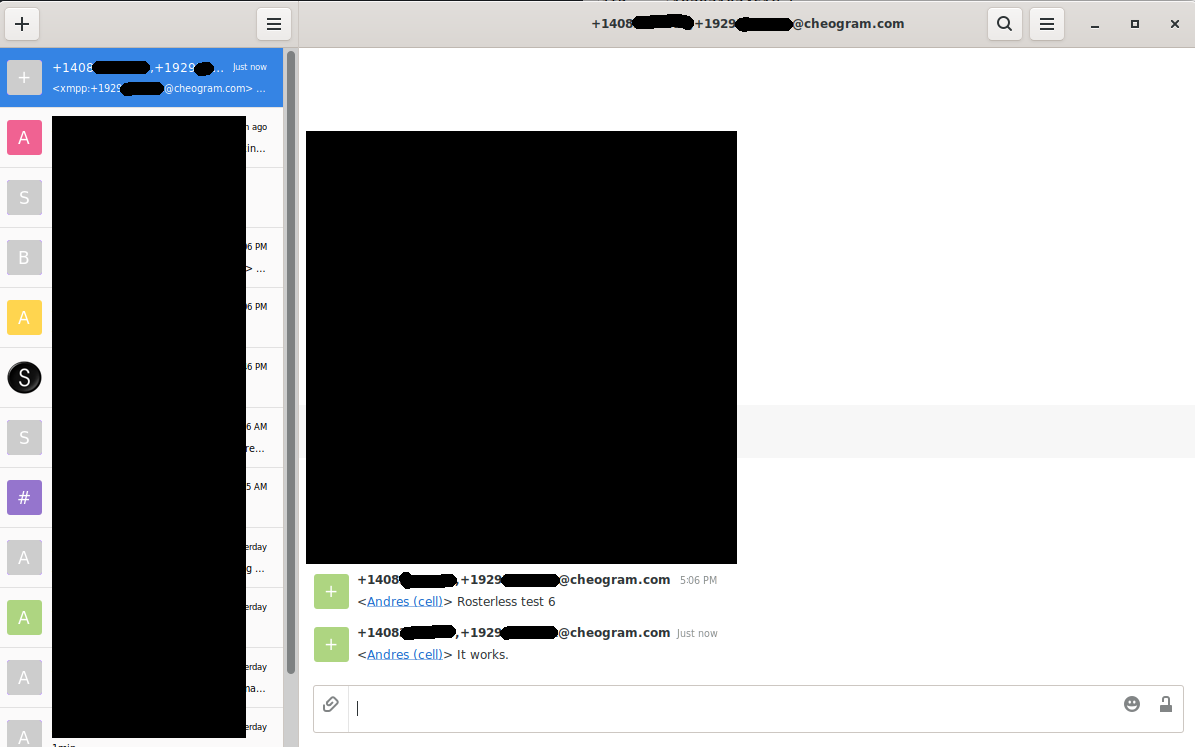Click the plus button to start a chat
This screenshot has width=1195, height=747.
click(22, 24)
